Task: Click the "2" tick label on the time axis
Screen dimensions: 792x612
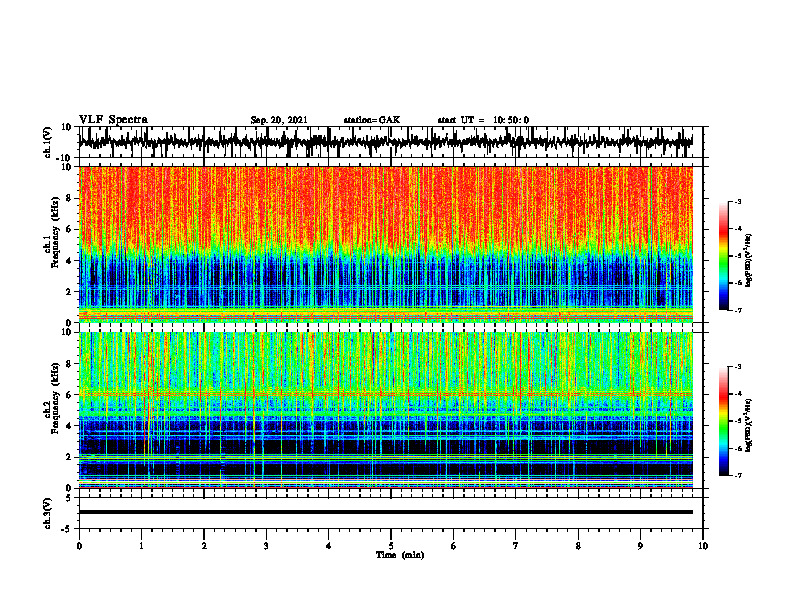Action: point(204,546)
